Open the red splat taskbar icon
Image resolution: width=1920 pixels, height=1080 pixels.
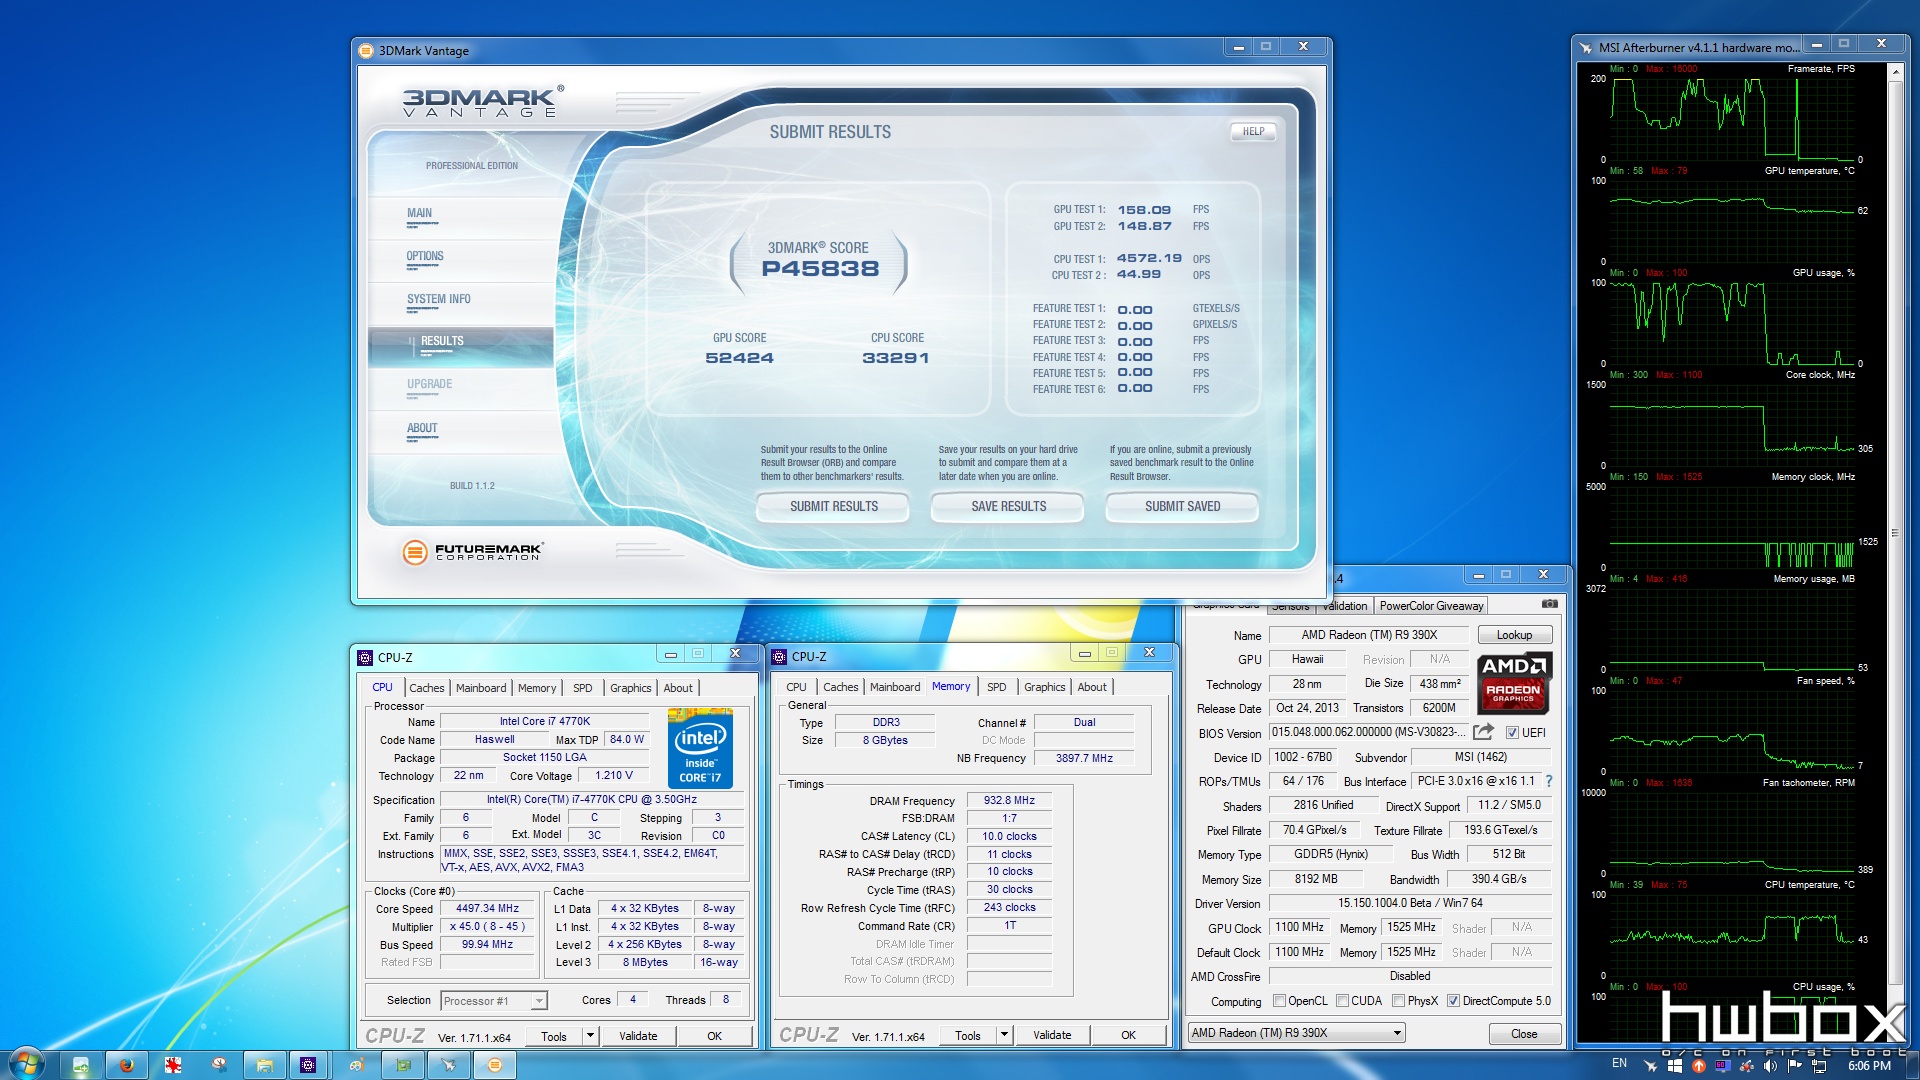(x=173, y=1065)
